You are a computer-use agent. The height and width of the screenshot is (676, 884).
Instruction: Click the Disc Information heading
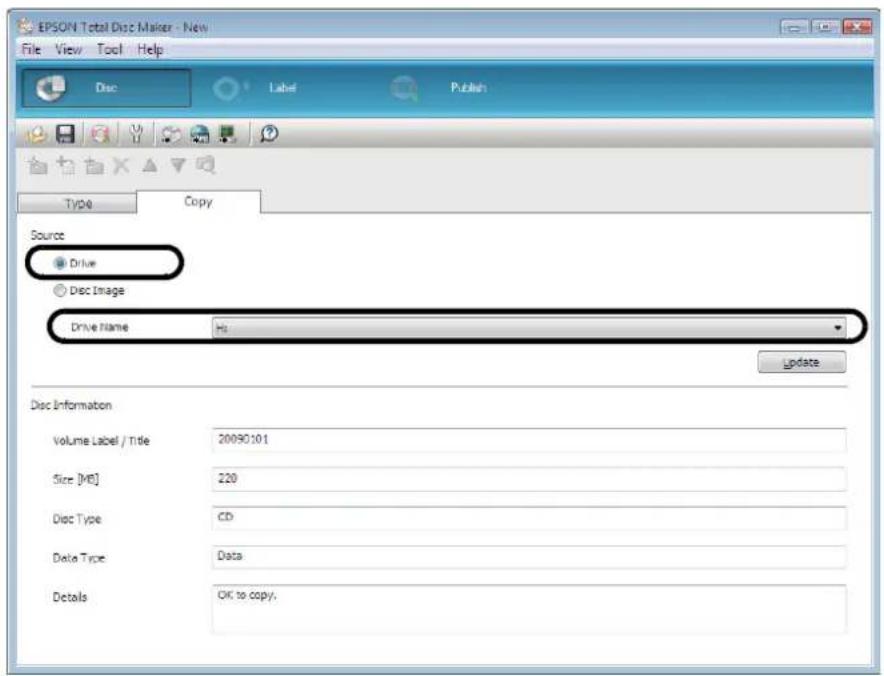coord(71,405)
